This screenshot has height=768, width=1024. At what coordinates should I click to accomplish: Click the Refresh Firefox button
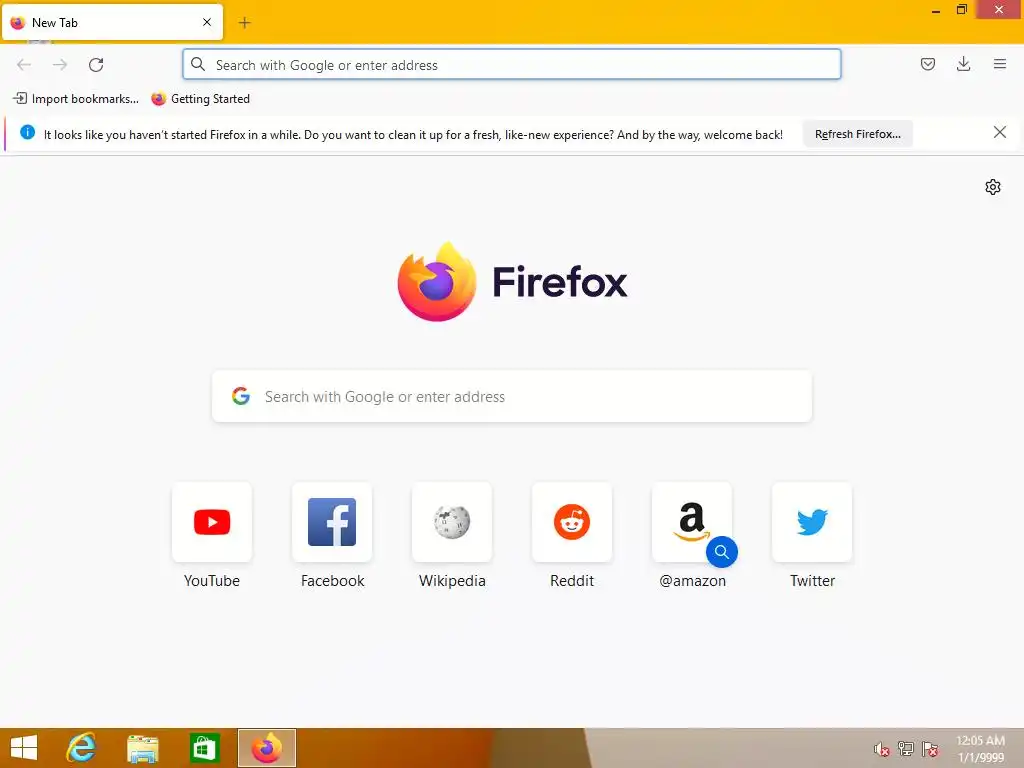(857, 134)
